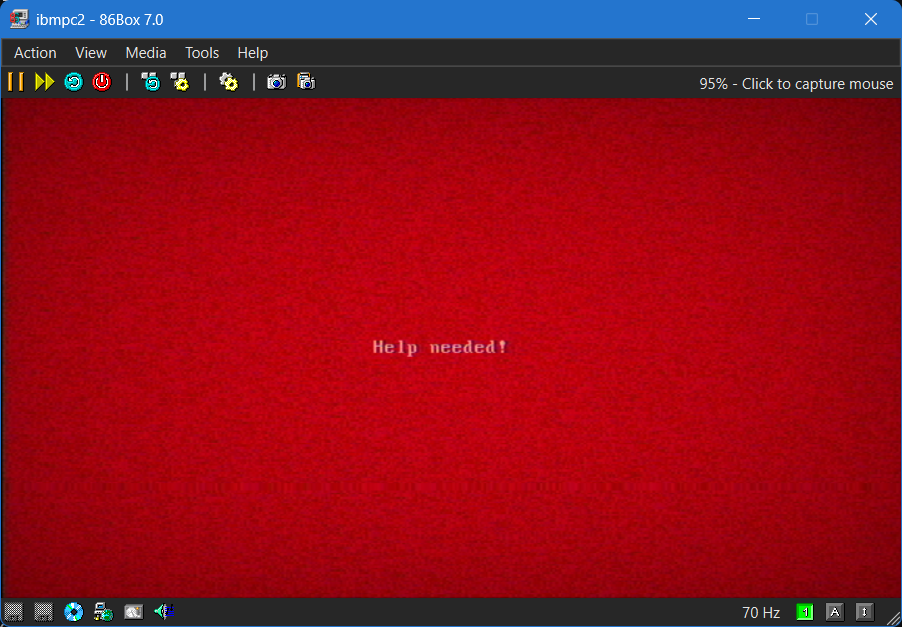The image size is (902, 627).
Task: Click the network globe status icon
Action: [x=104, y=612]
